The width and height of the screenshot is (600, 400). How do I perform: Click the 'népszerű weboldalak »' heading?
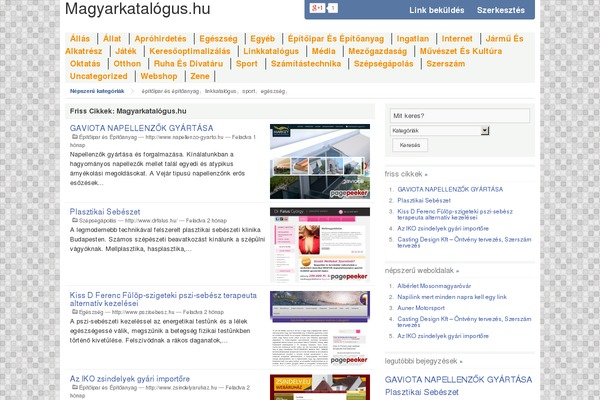422,271
